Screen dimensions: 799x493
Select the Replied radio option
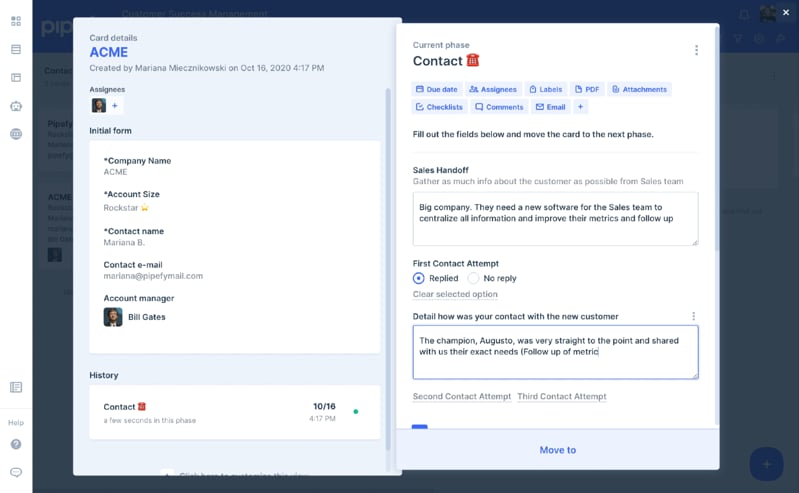(x=419, y=278)
